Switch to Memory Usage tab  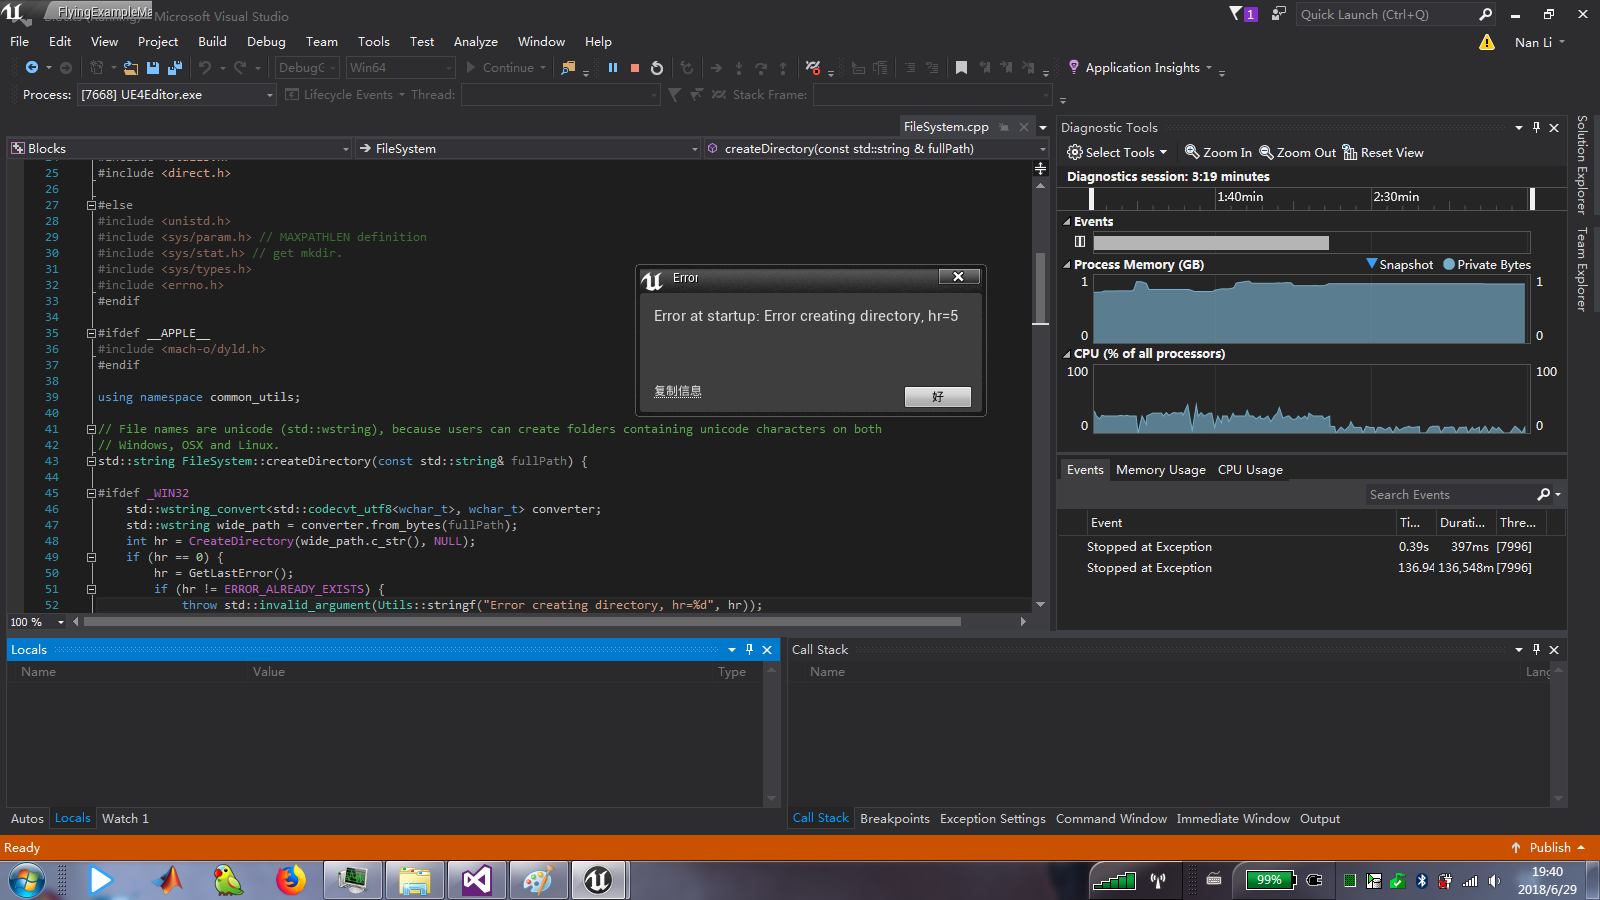tap(1160, 469)
